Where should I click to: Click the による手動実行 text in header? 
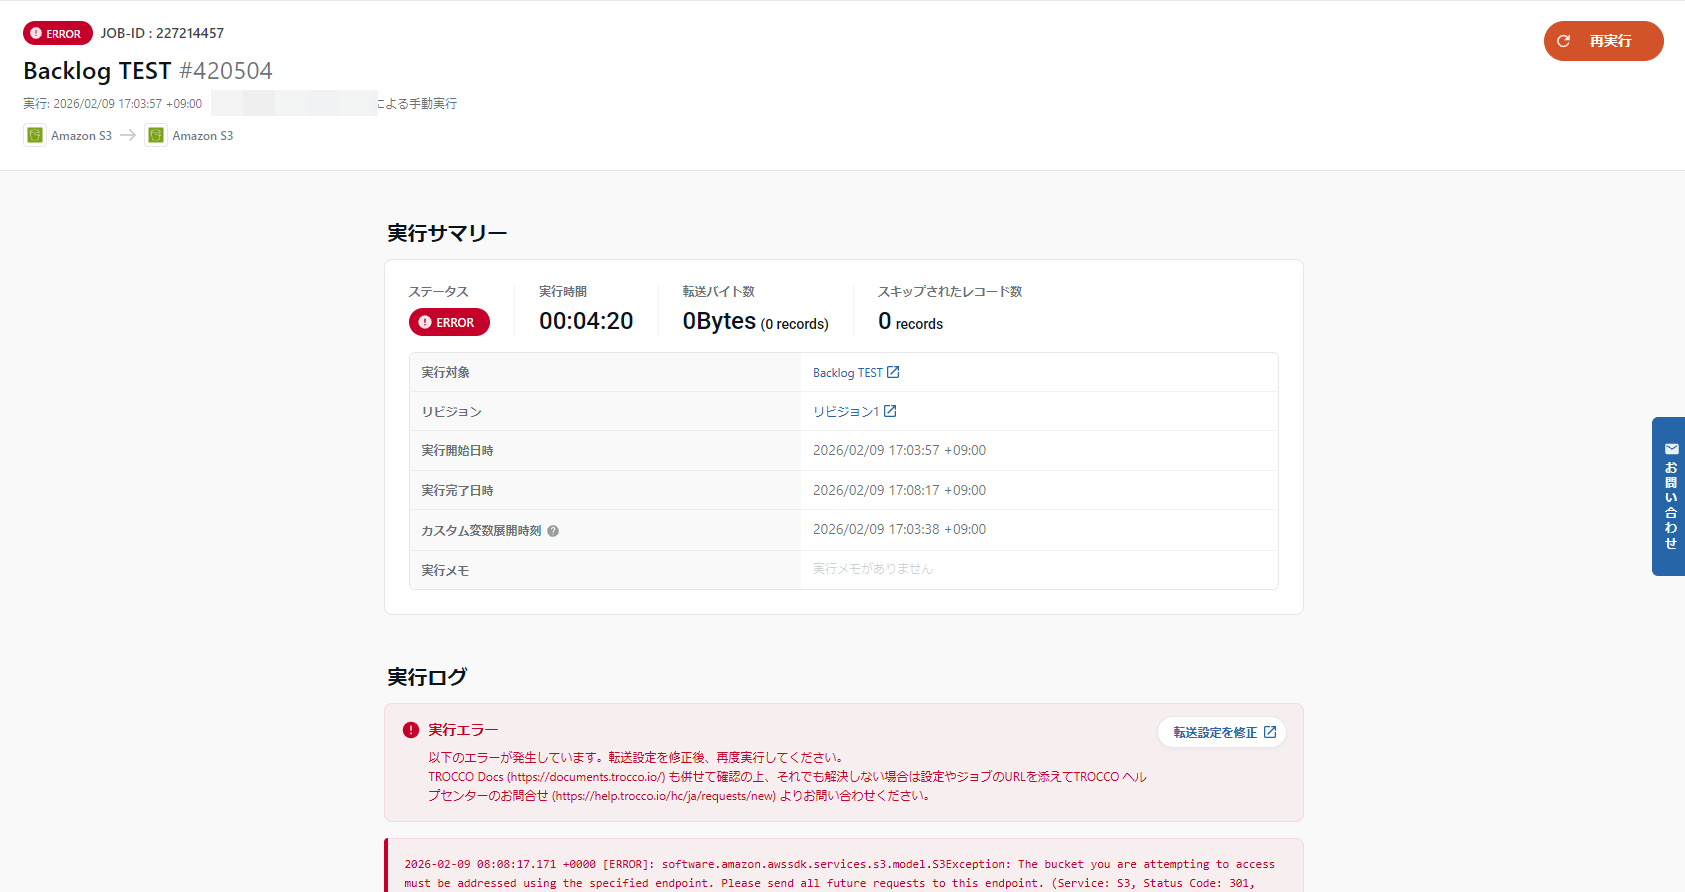click(416, 103)
